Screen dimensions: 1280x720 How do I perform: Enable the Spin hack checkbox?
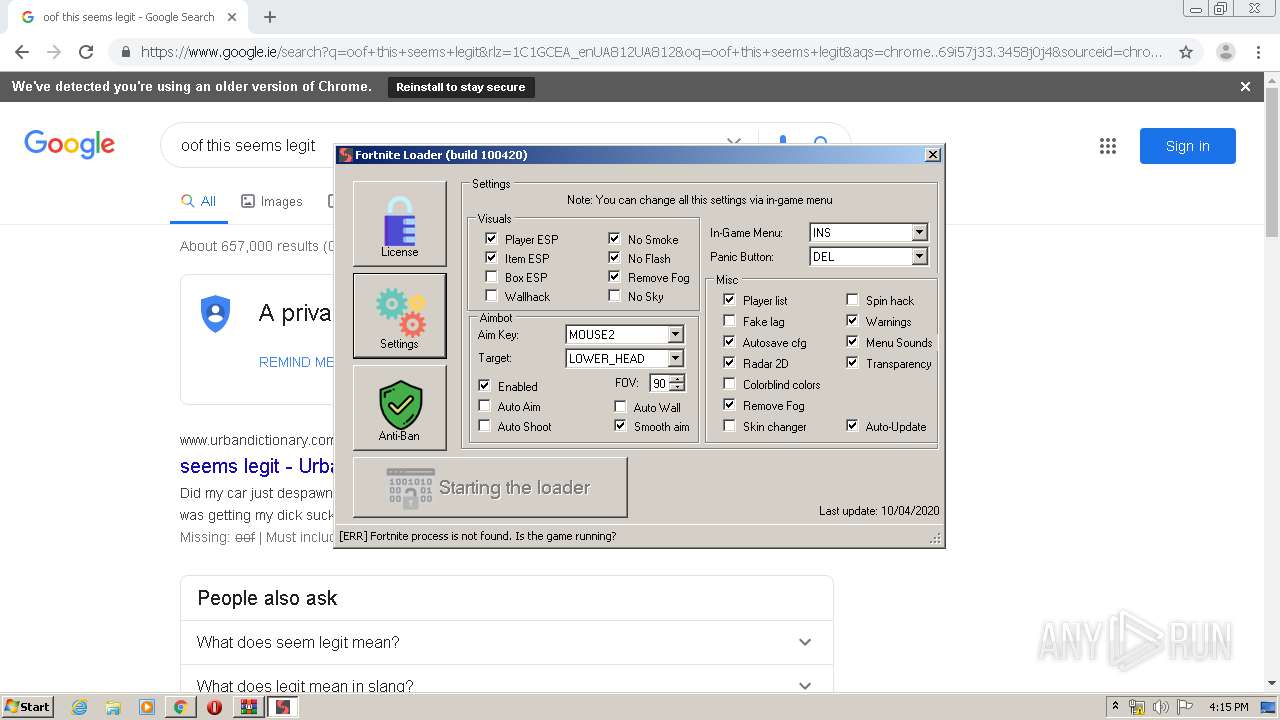coord(852,300)
